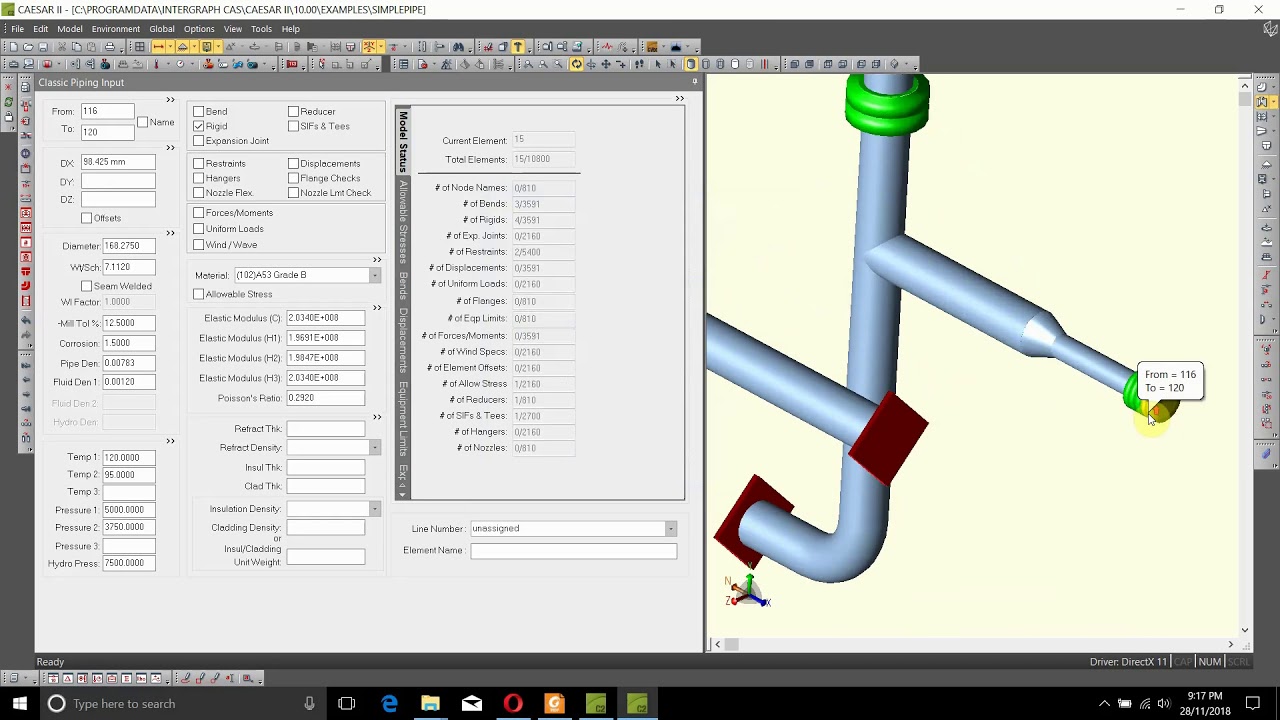This screenshot has height=720, width=1280.
Task: Click the Temp 1 value field
Action: pyautogui.click(x=129, y=457)
